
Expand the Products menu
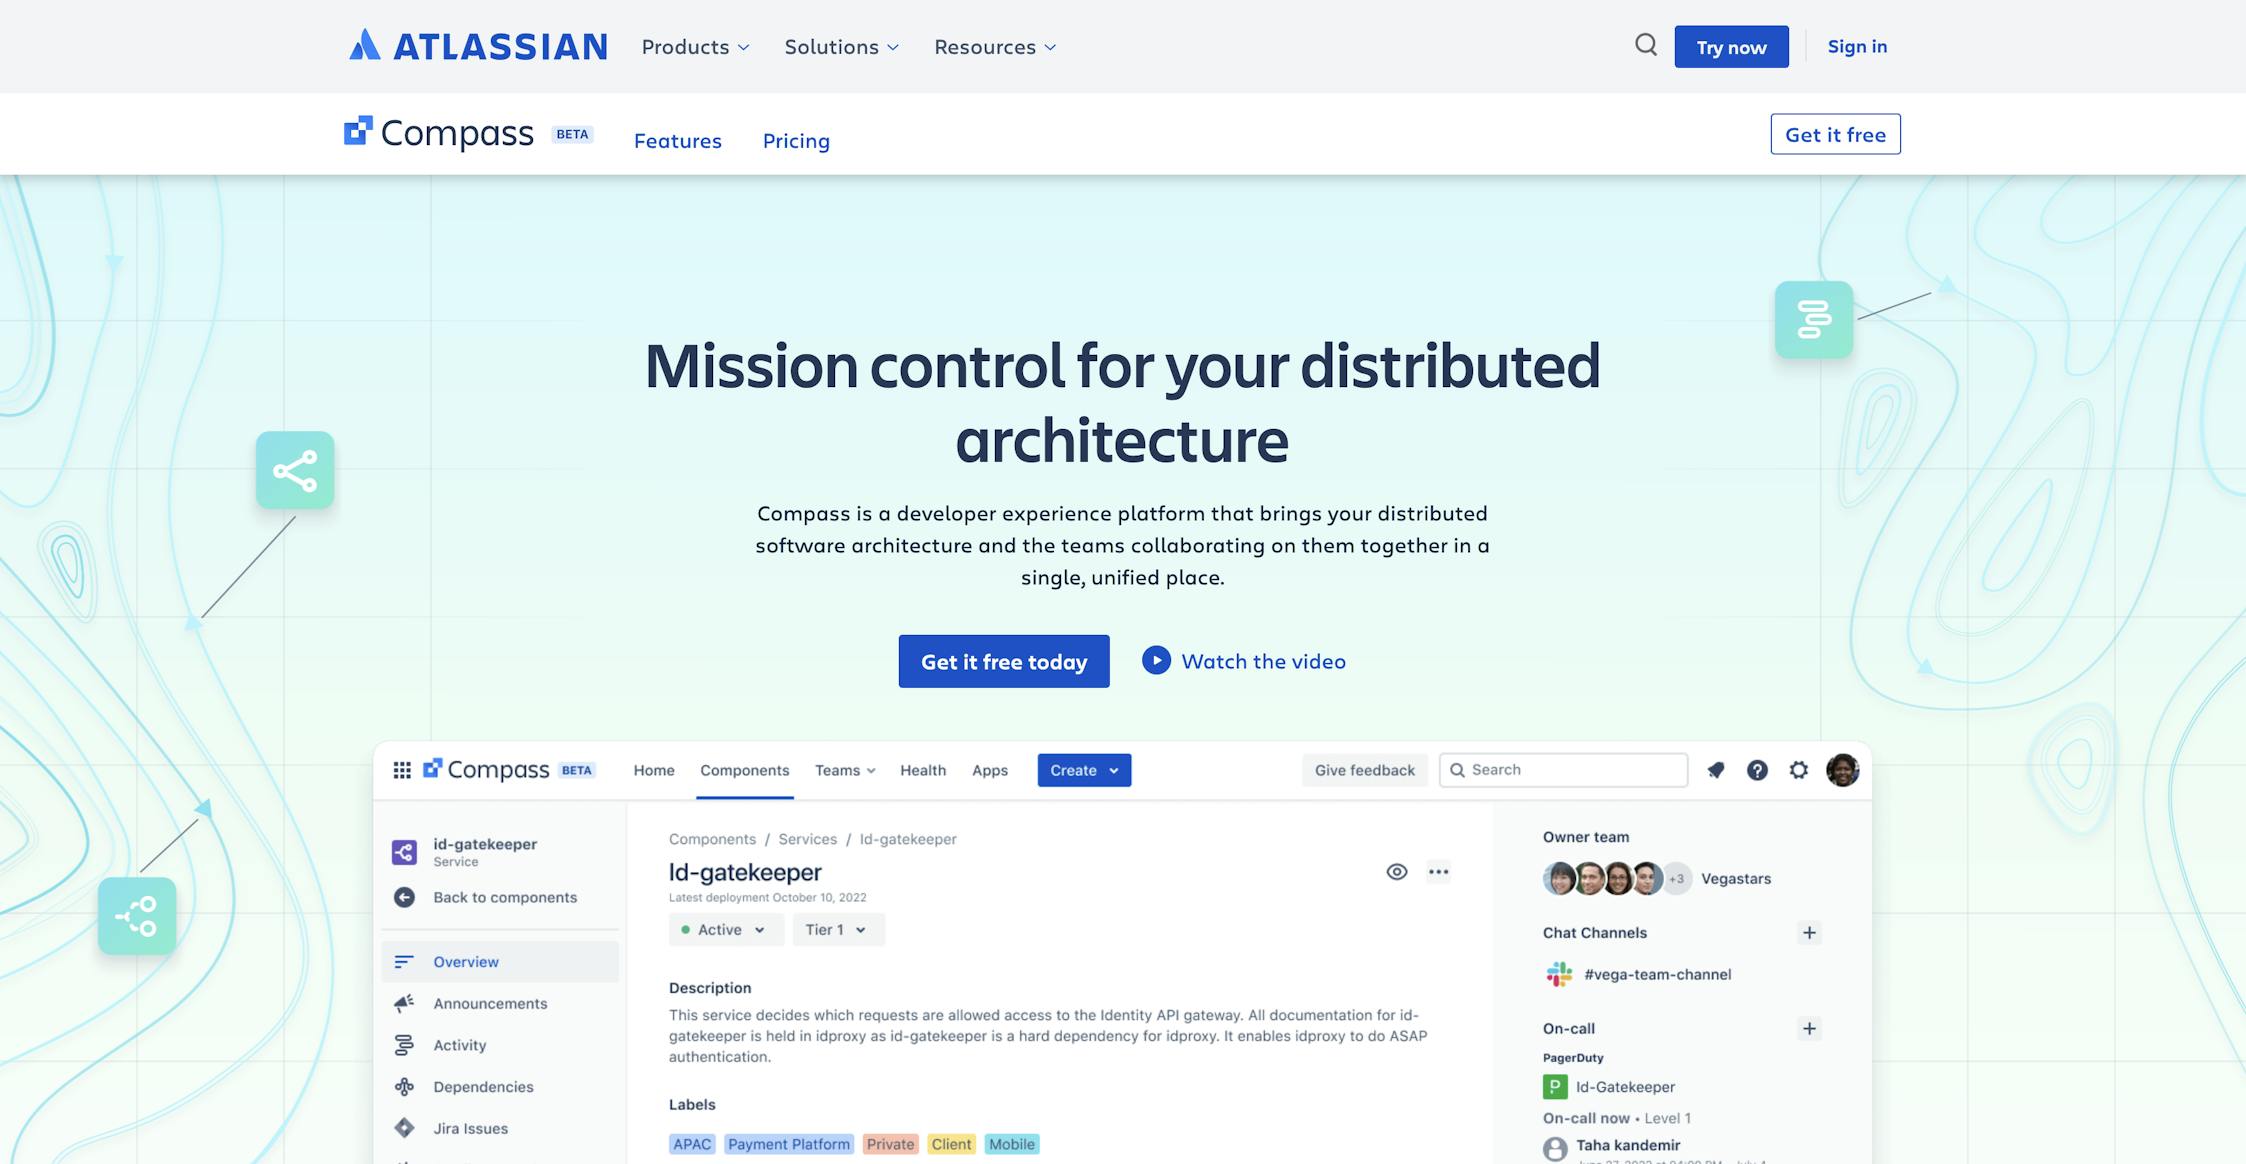(x=695, y=47)
